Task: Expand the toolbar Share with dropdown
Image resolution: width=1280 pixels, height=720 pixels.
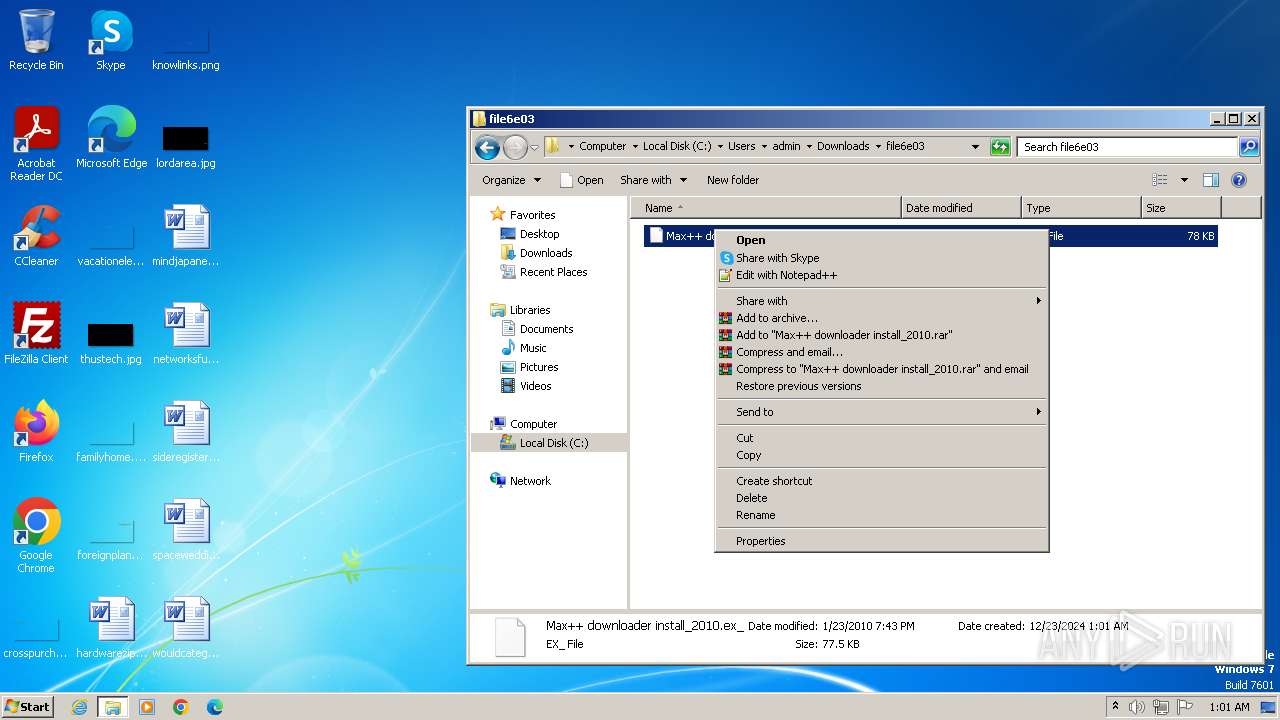Action: pos(654,180)
